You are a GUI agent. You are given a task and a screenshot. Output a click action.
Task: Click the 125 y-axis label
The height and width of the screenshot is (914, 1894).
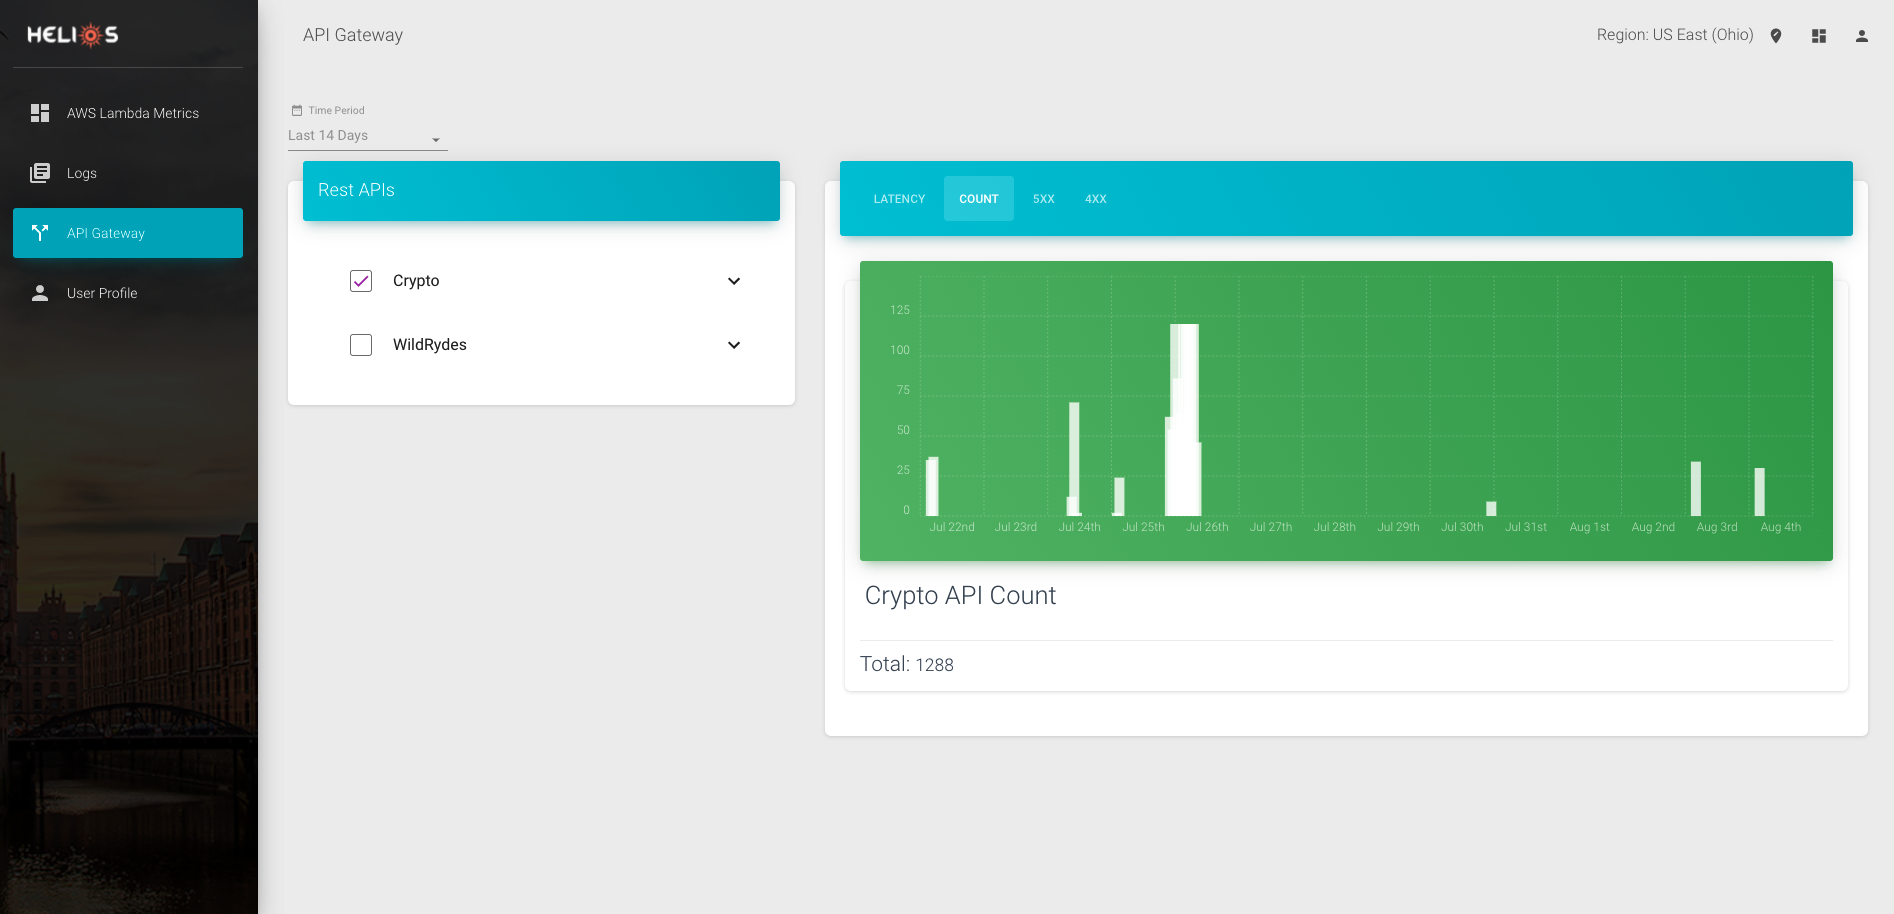pyautogui.click(x=900, y=310)
